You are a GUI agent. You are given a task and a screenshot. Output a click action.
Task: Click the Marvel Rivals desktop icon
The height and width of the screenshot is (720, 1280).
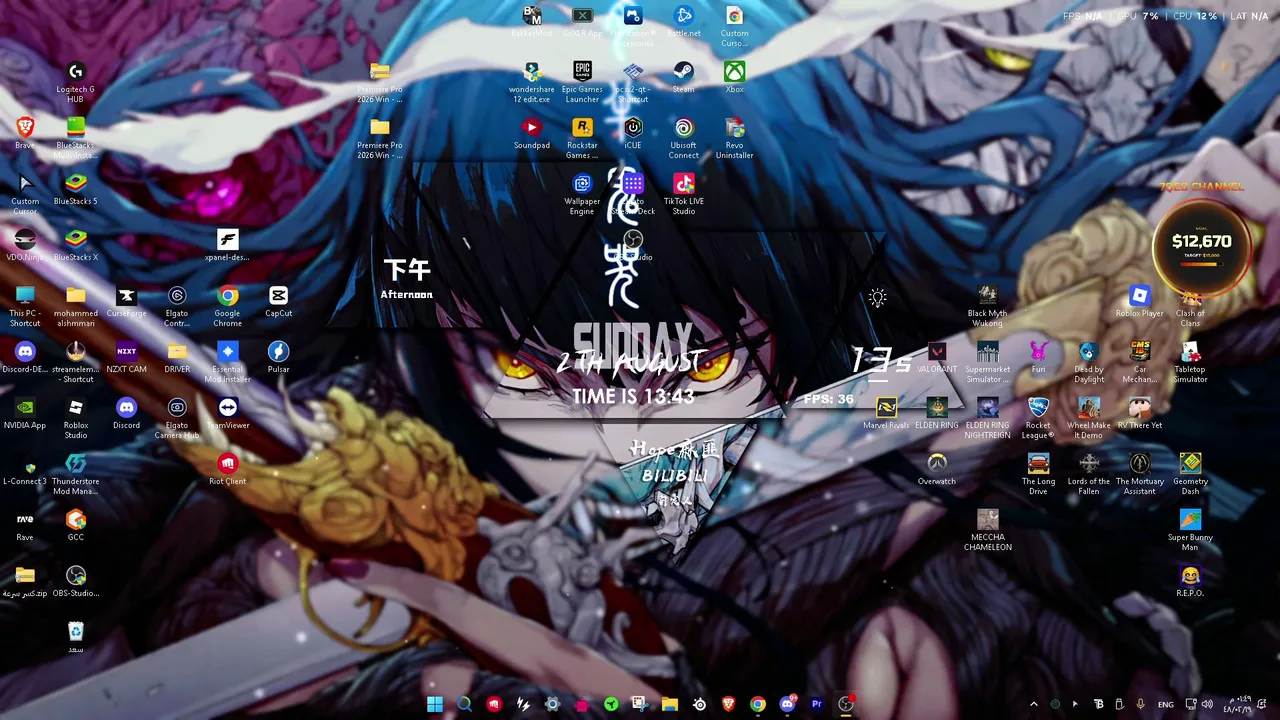(x=886, y=413)
